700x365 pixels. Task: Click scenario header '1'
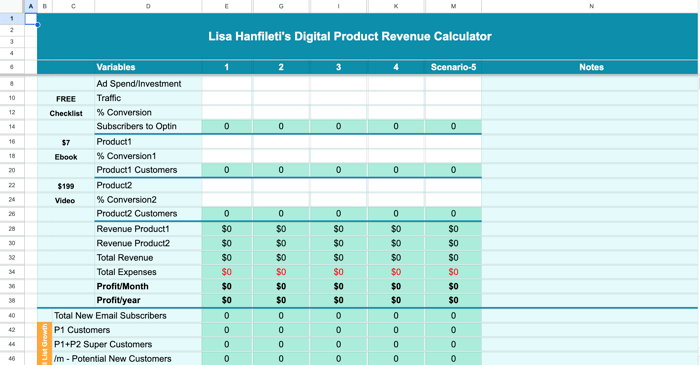(x=227, y=67)
